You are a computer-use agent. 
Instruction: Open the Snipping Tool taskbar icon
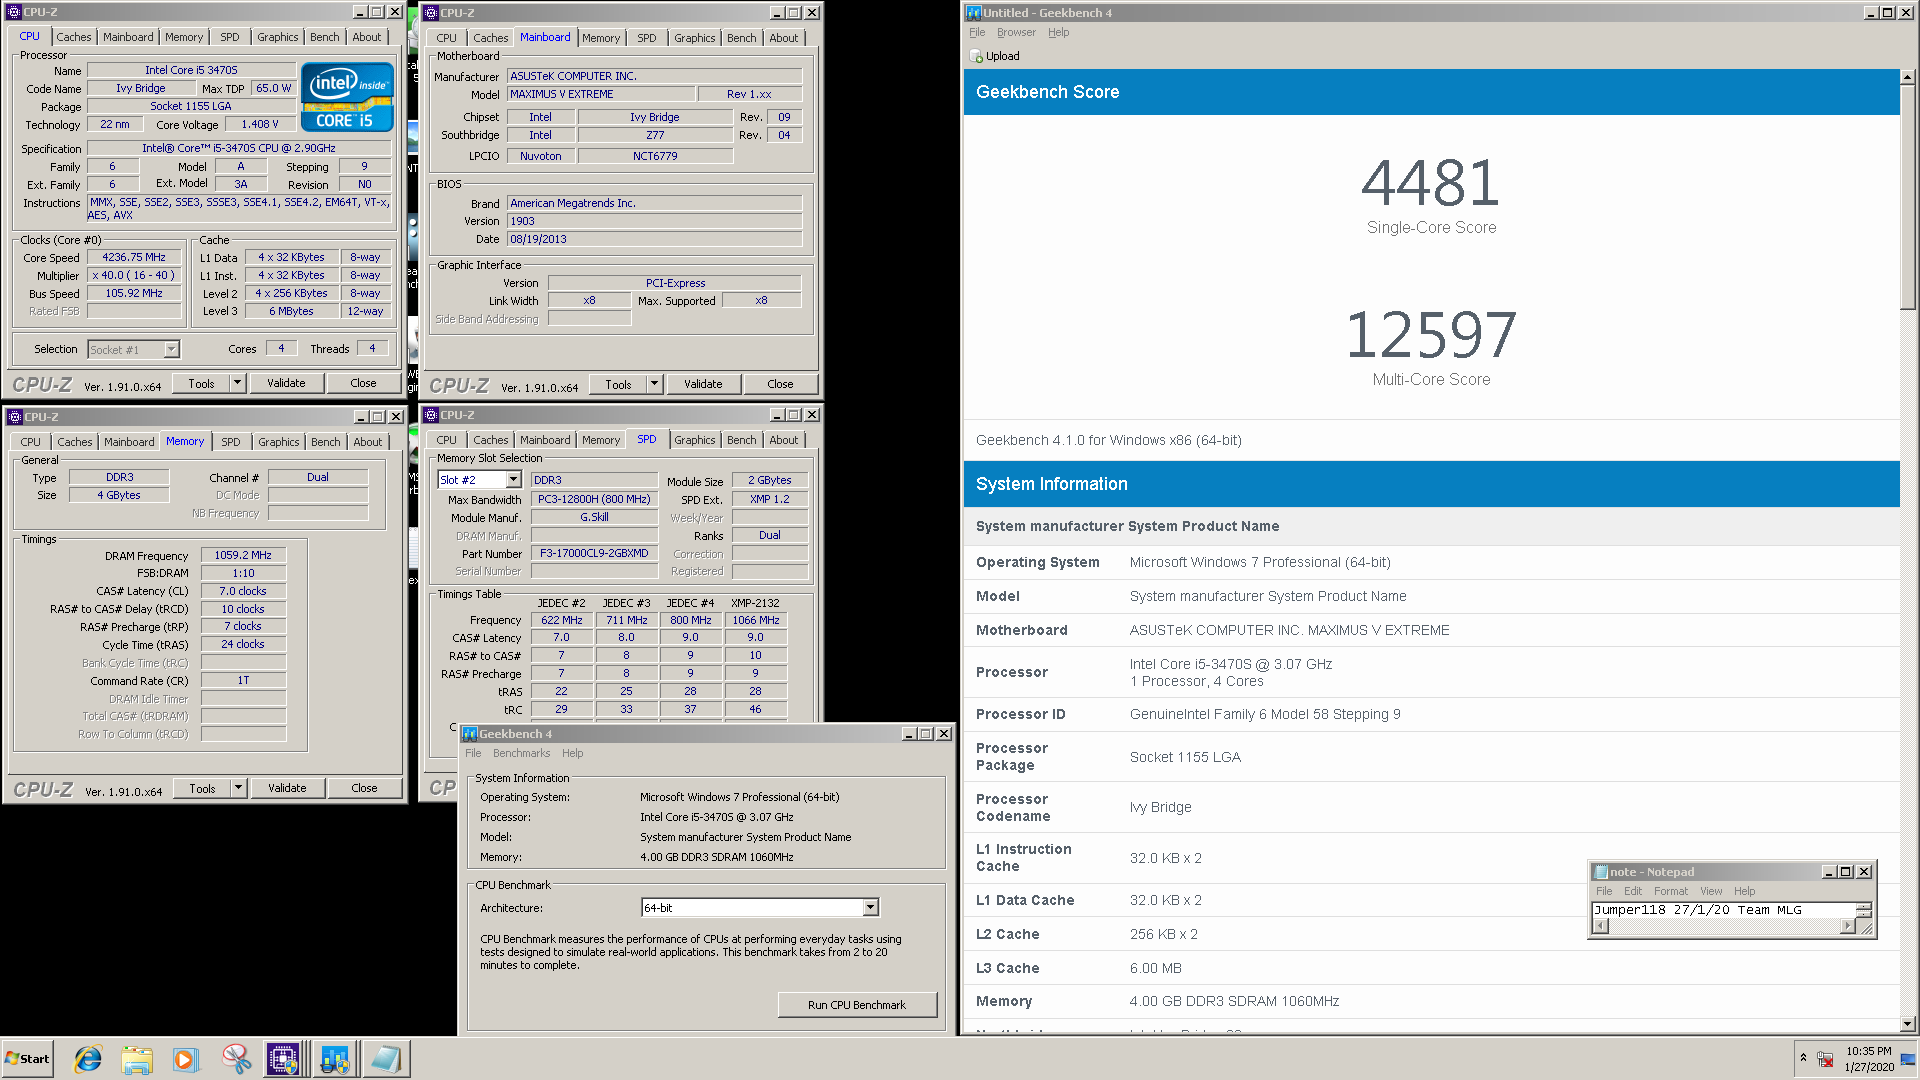click(236, 1059)
